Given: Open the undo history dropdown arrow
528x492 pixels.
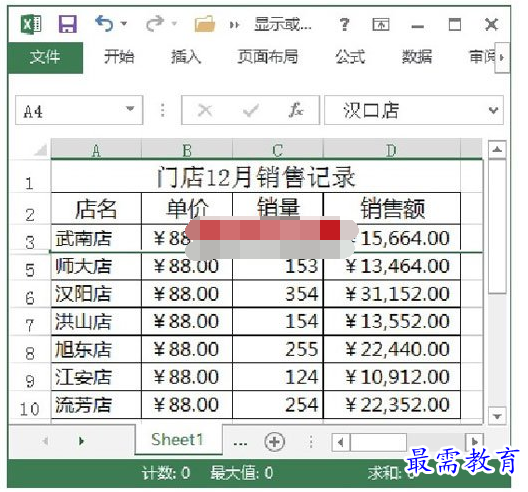Looking at the screenshot, I should coord(124,24).
